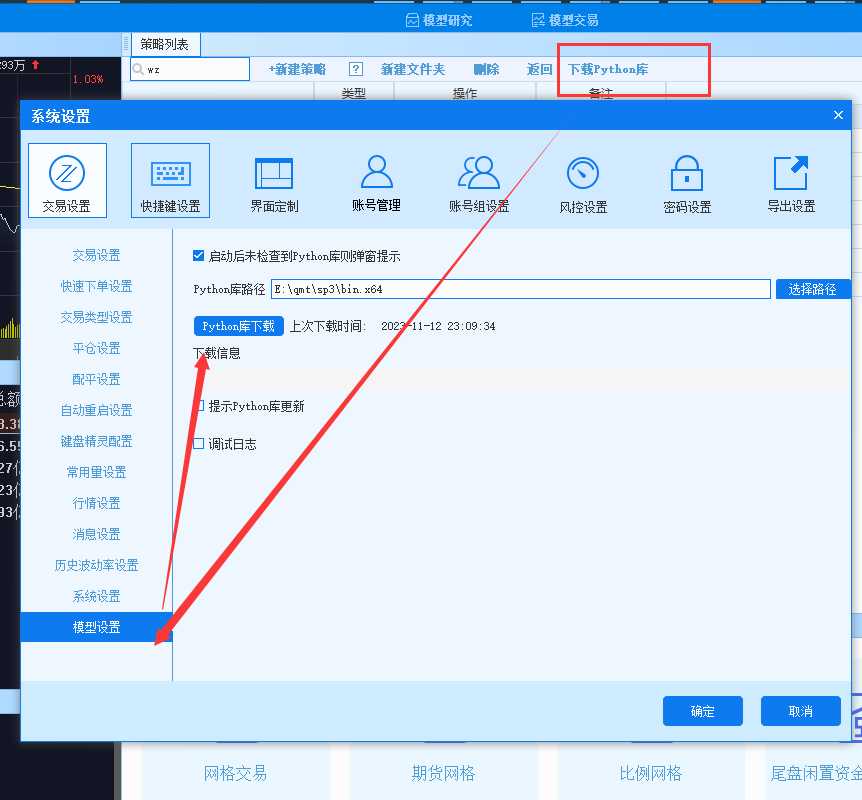Click 新建文件夹 in strategy toolbar
Image resolution: width=862 pixels, height=800 pixels.
coord(412,69)
